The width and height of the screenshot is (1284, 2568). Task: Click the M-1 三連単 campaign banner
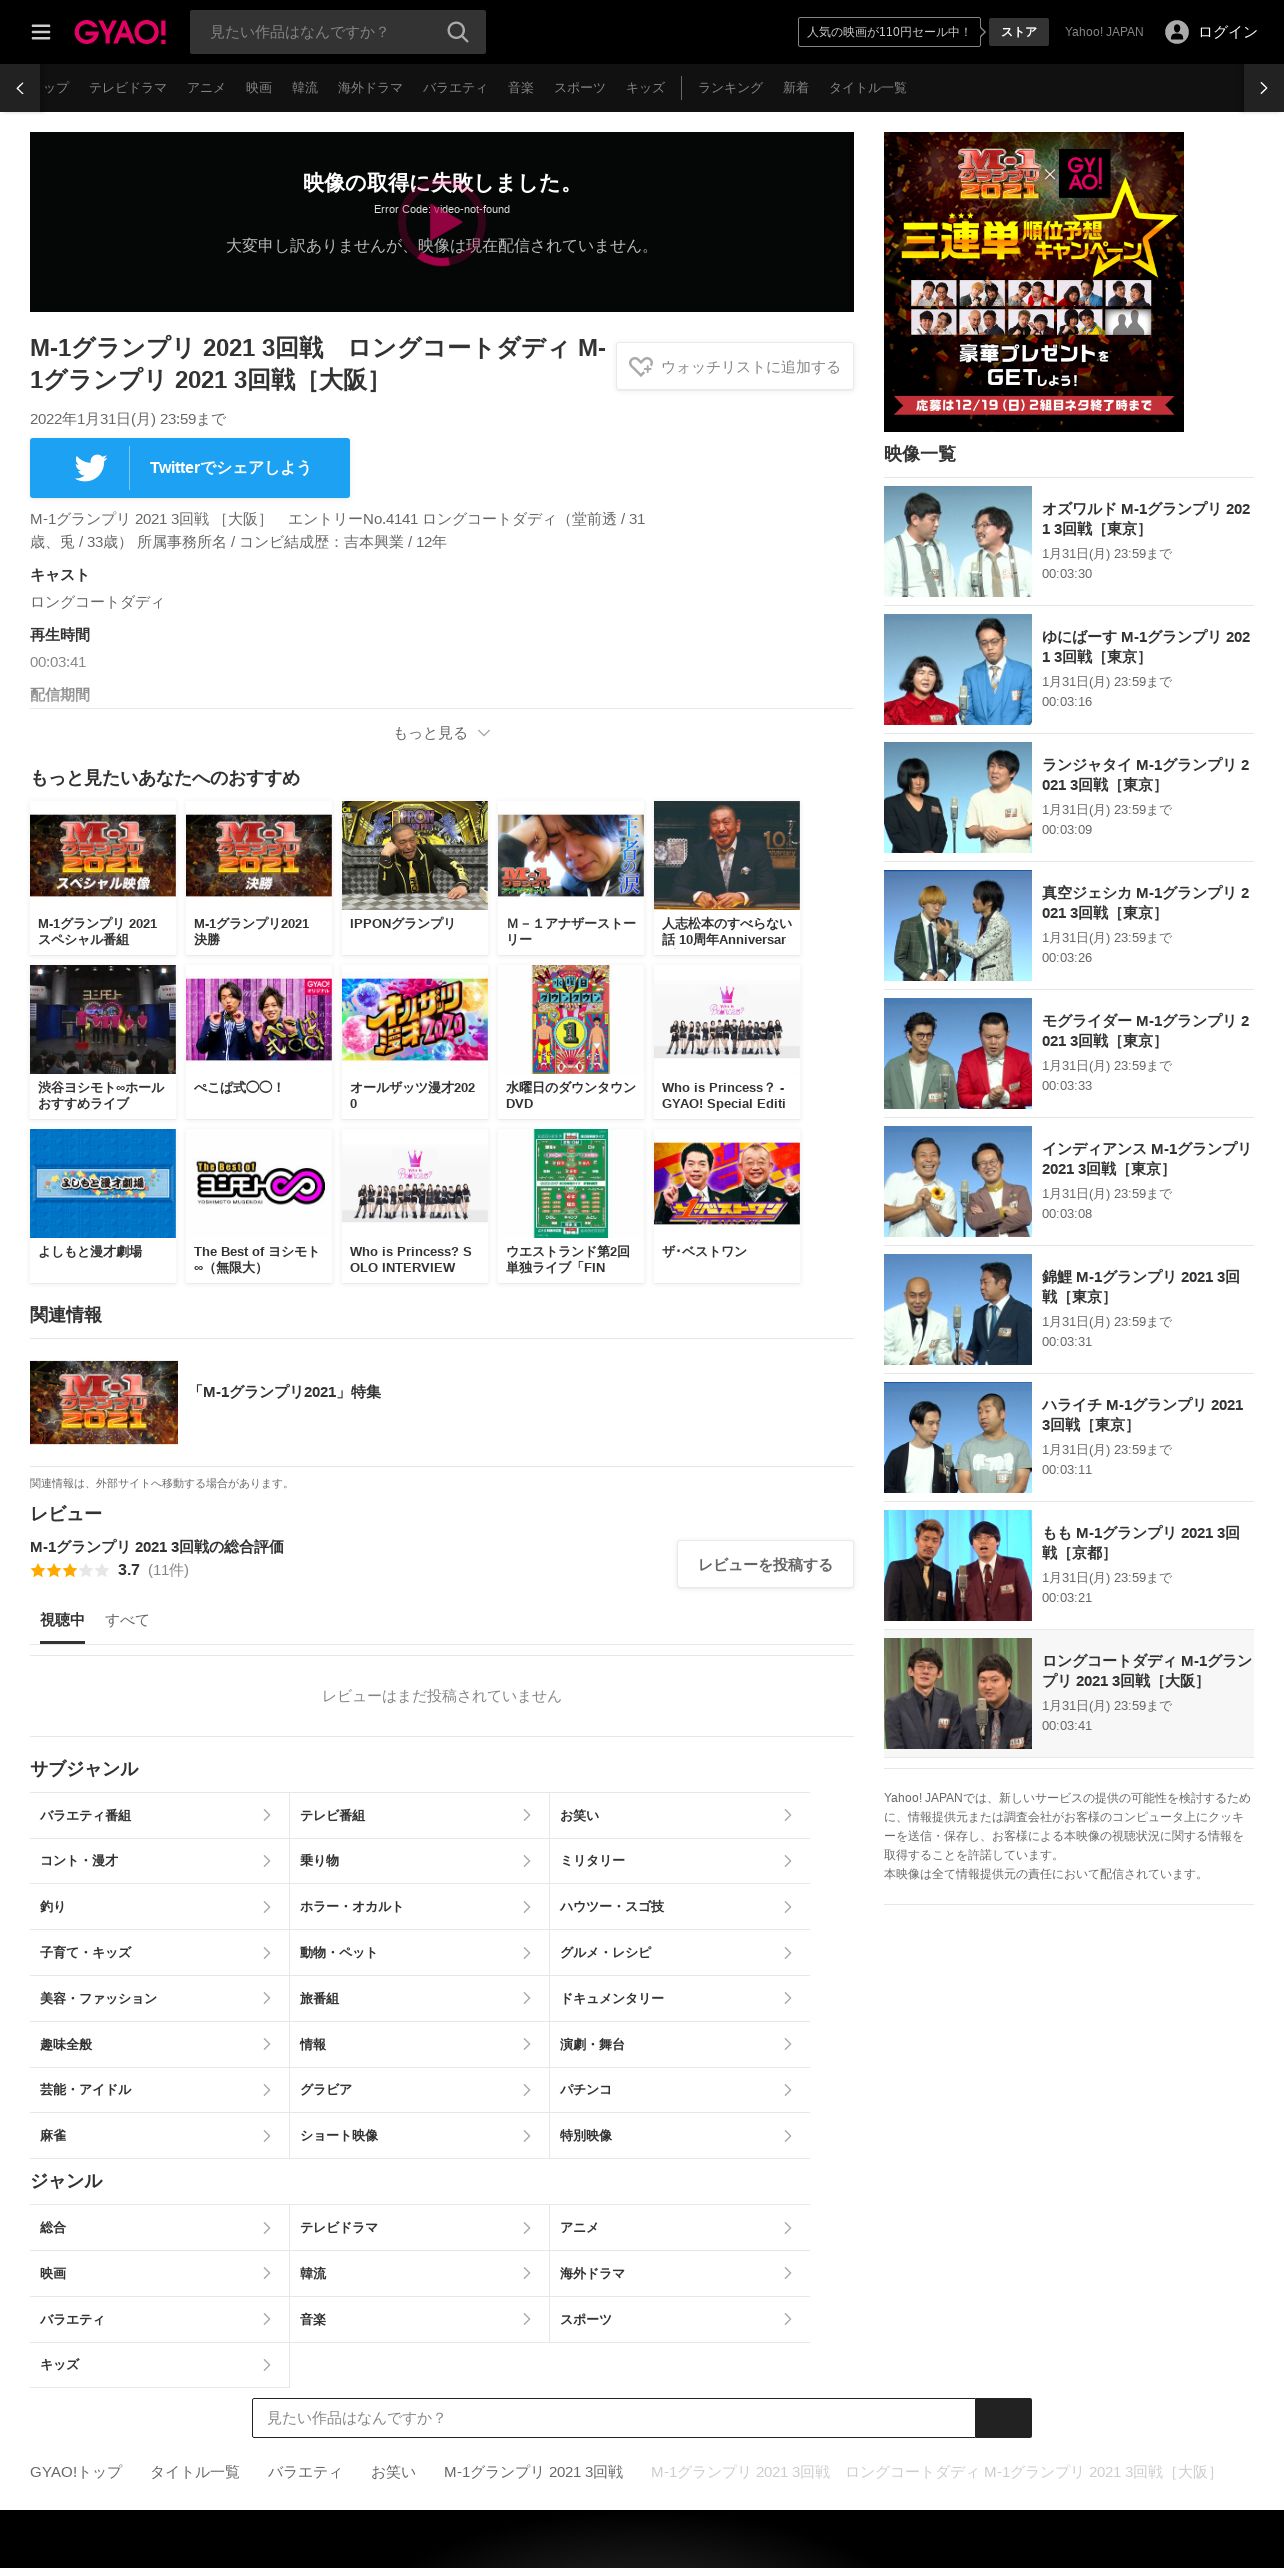click(x=1034, y=282)
